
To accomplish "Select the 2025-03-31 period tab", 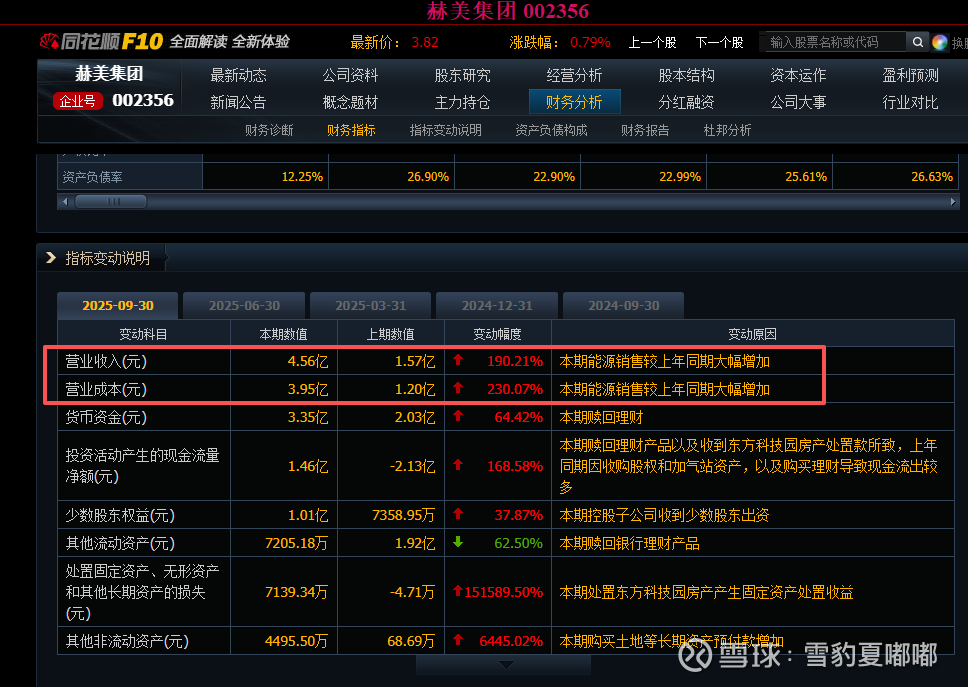I will pyautogui.click(x=370, y=306).
